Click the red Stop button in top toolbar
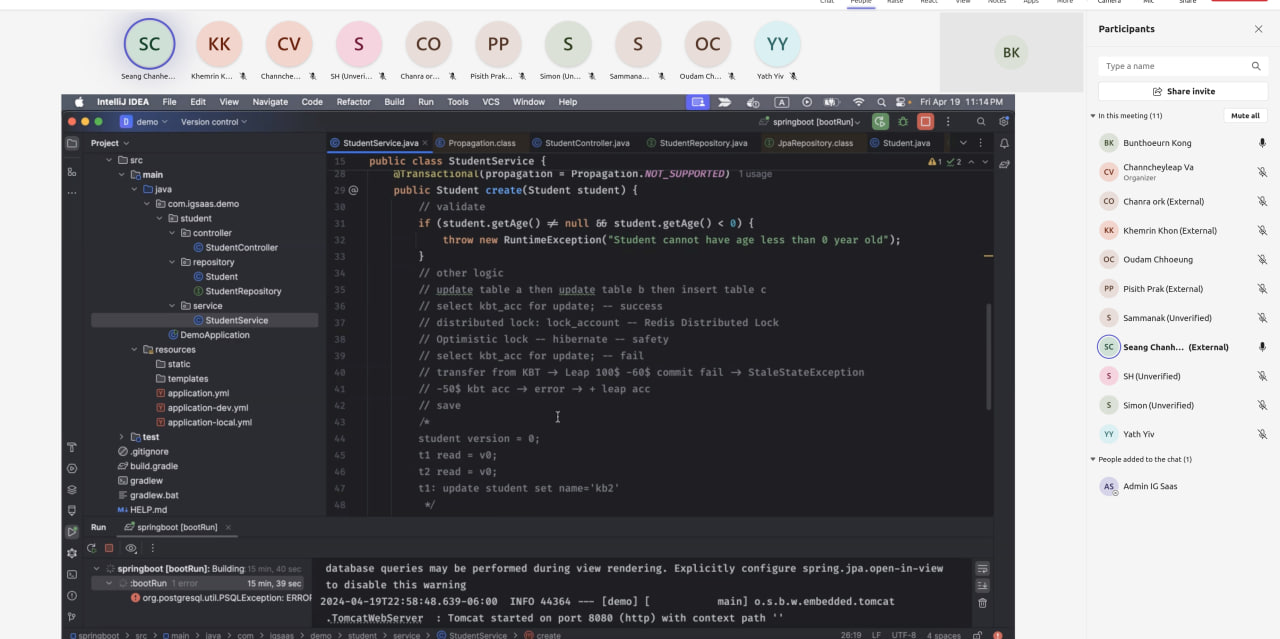The width and height of the screenshot is (1280, 639). (926, 121)
